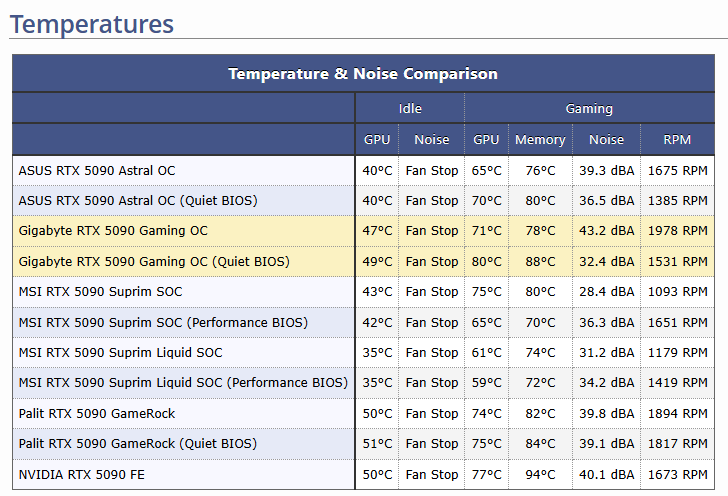Click the 94°C memory temperature cell
The height and width of the screenshot is (496, 728).
coord(540,475)
